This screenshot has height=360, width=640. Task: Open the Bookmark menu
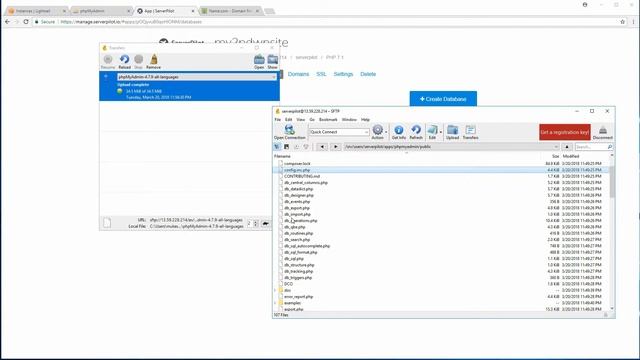[328, 120]
